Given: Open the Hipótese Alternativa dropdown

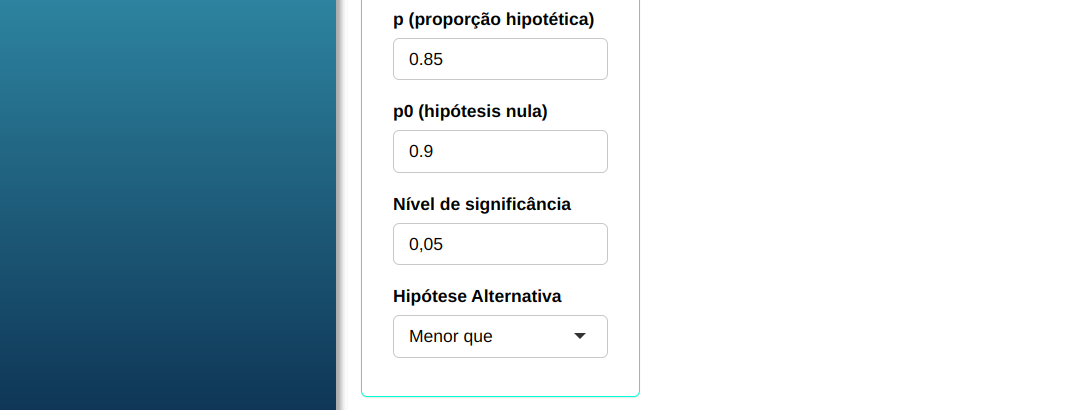Looking at the screenshot, I should point(500,336).
